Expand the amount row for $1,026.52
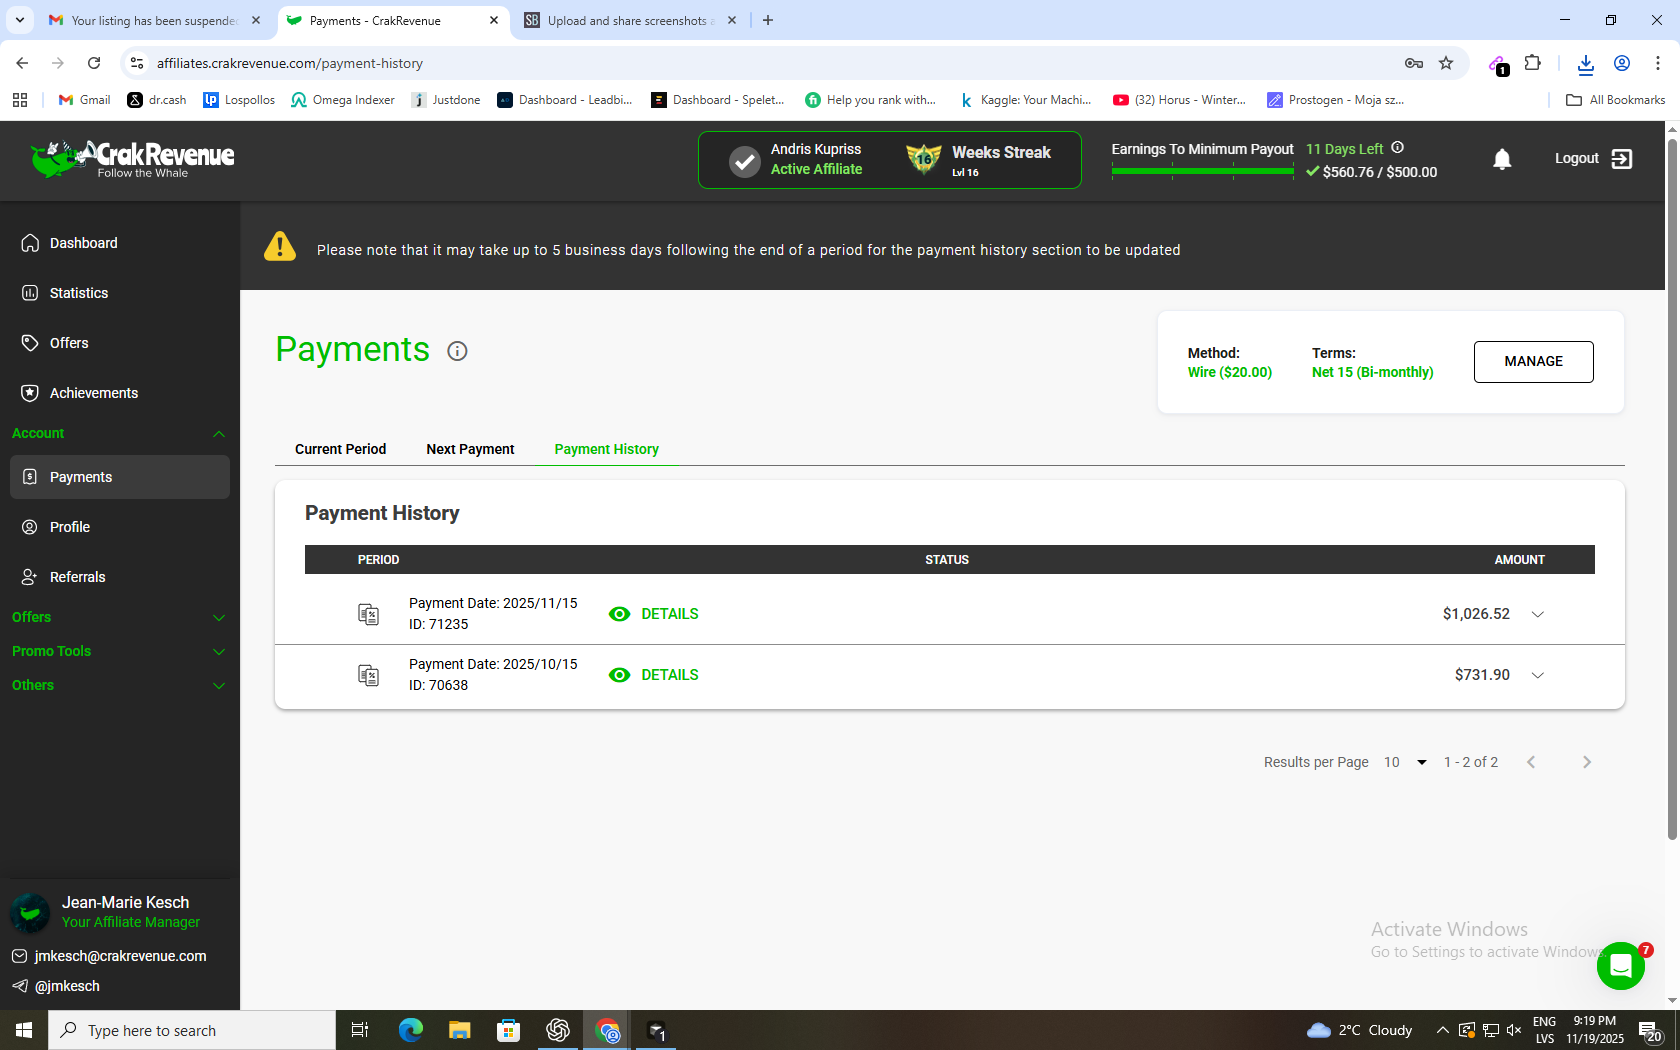 1537,614
